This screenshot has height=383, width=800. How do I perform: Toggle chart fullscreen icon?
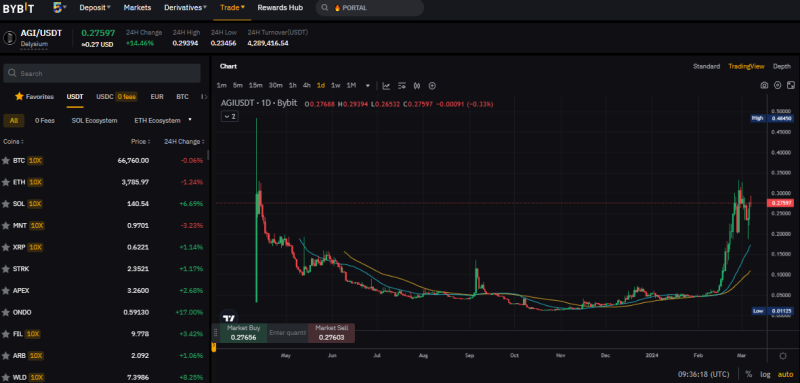pos(791,85)
